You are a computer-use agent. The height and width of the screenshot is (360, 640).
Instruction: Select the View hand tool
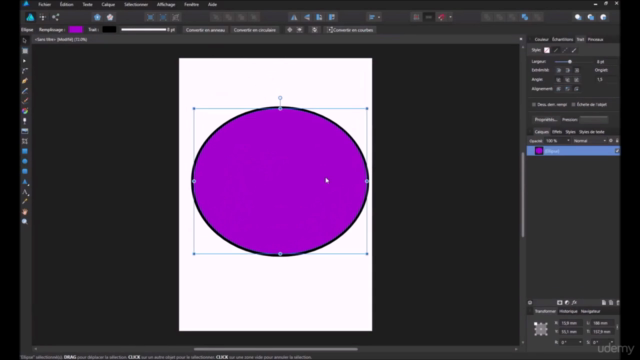24,212
